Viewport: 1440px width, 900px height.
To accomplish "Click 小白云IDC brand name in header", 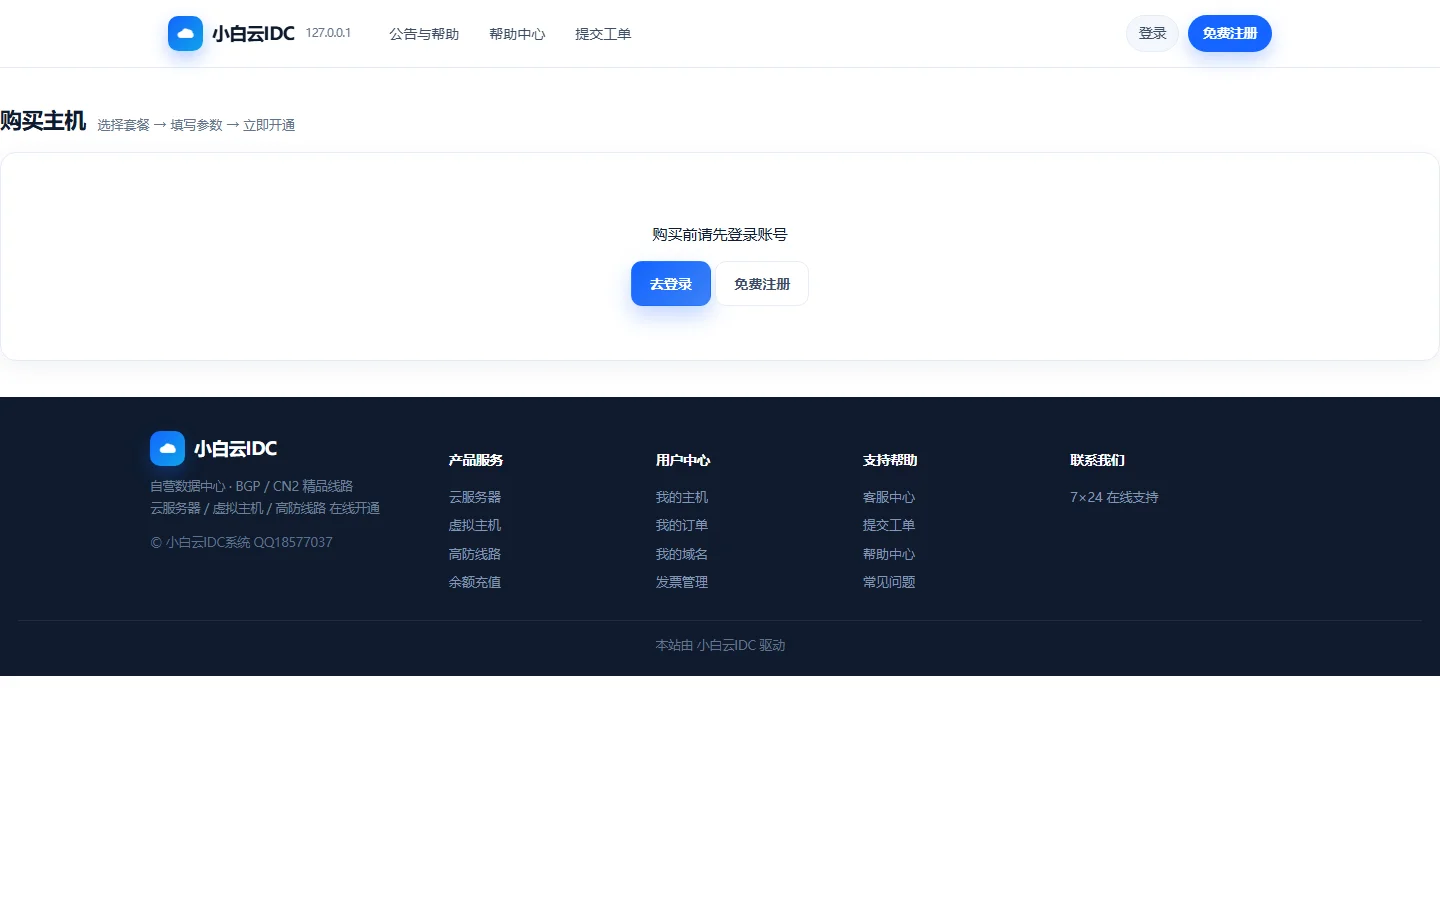I will (253, 33).
